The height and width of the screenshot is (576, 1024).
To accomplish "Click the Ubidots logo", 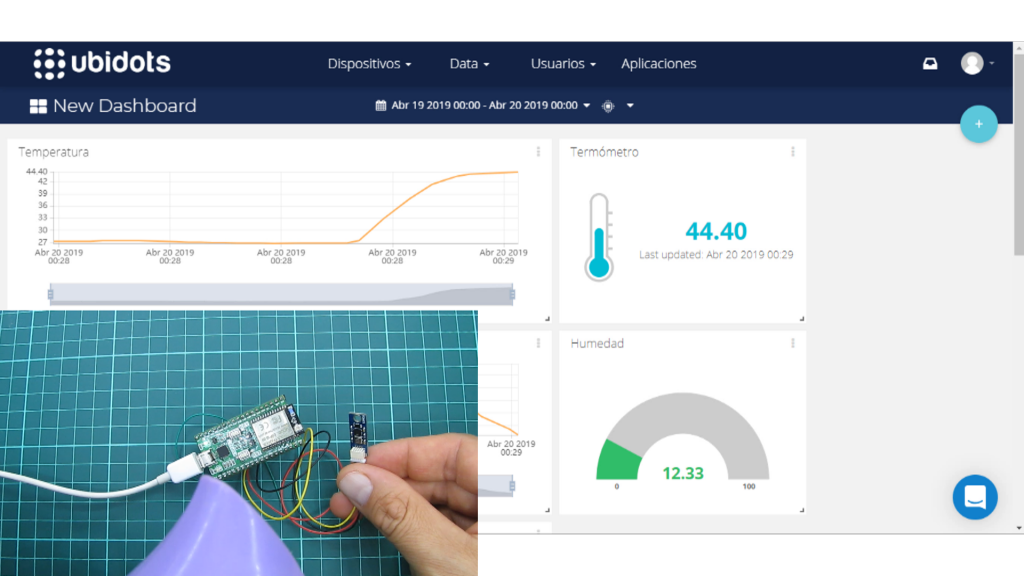I will pos(102,63).
